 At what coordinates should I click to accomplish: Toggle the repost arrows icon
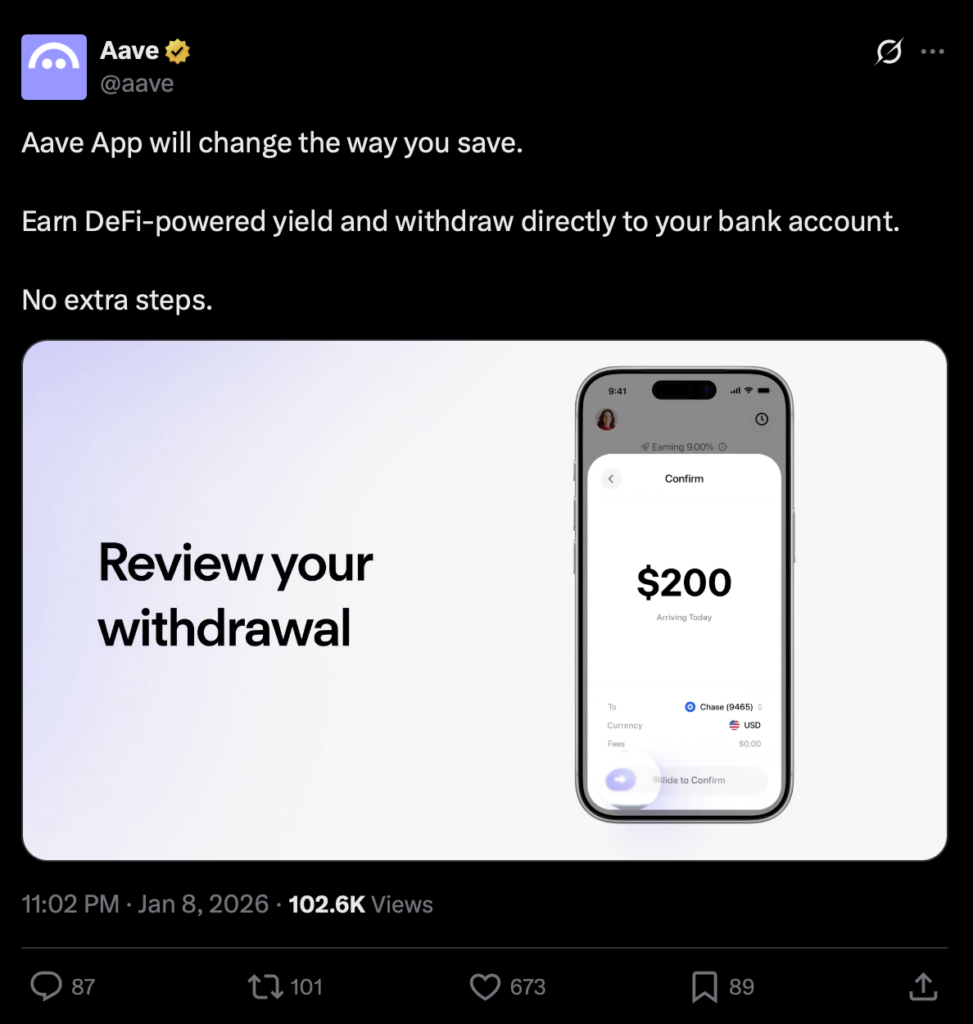point(265,986)
